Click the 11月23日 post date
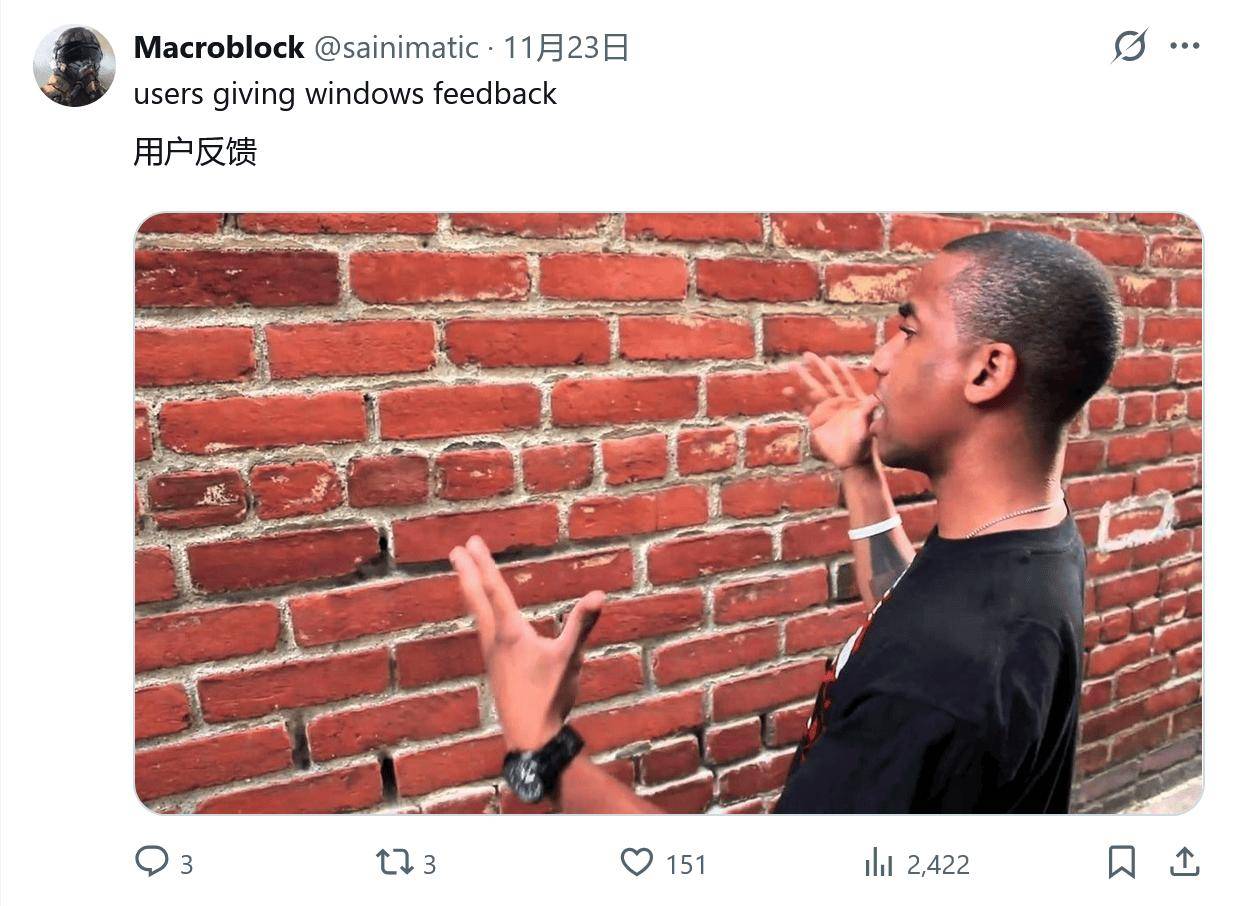Image resolution: width=1237 pixels, height=906 pixels. 566,47
